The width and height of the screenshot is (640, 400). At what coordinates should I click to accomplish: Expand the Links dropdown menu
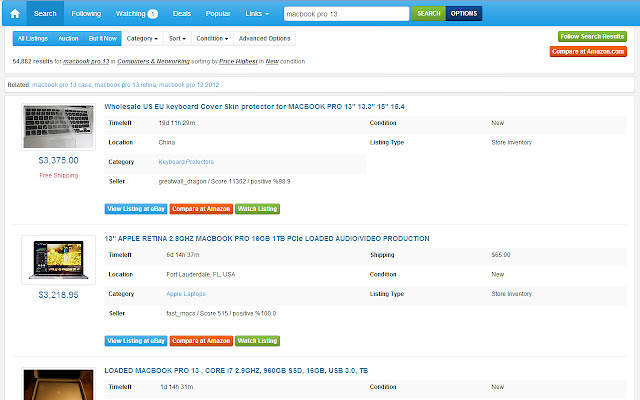pyautogui.click(x=257, y=13)
